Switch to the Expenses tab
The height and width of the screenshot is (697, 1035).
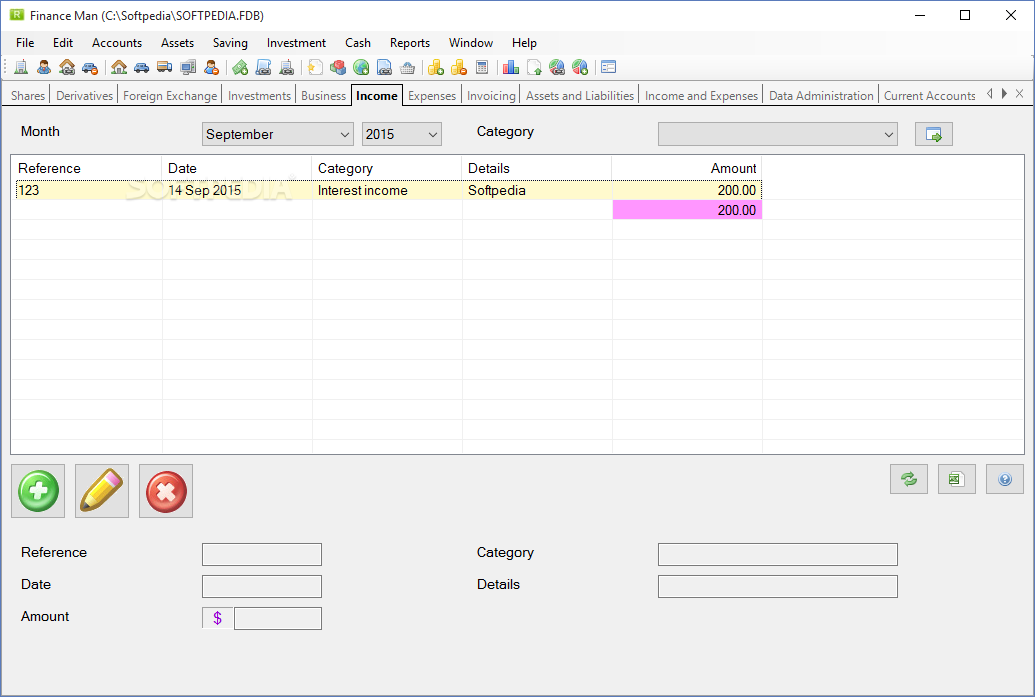(x=432, y=96)
